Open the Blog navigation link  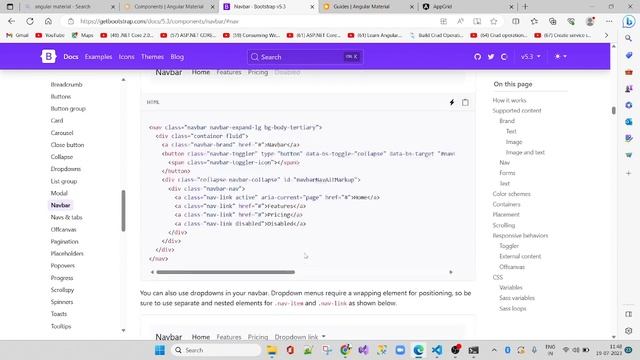177,57
